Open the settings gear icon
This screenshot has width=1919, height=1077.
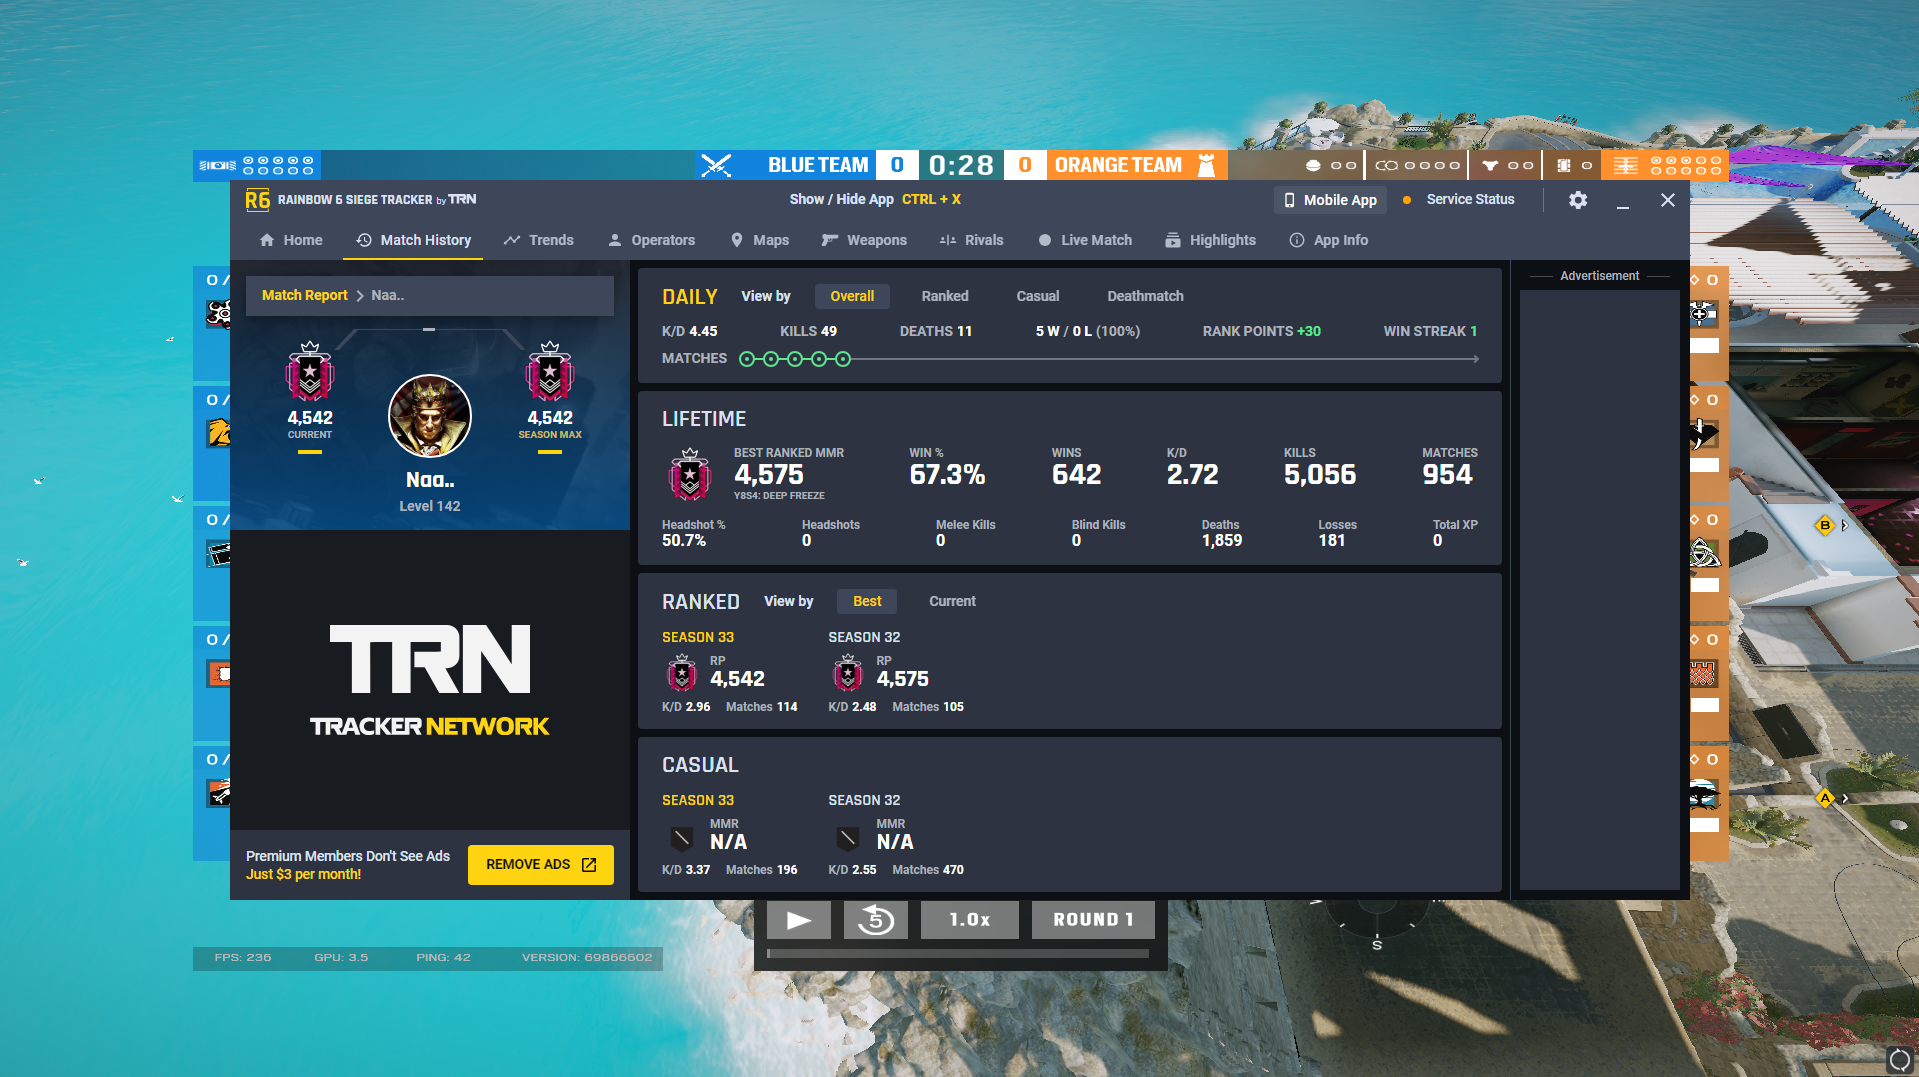click(1578, 200)
